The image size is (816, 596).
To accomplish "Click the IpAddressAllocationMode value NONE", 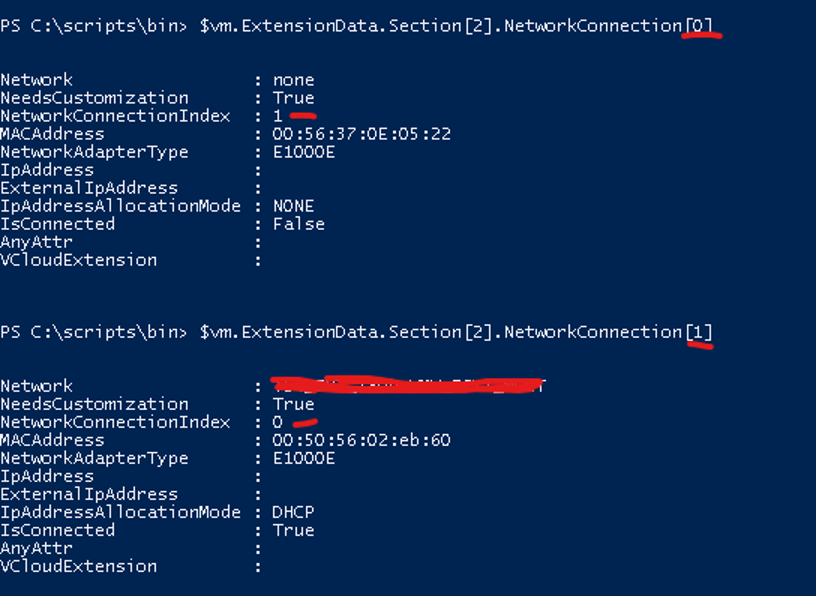I will click(x=293, y=206).
